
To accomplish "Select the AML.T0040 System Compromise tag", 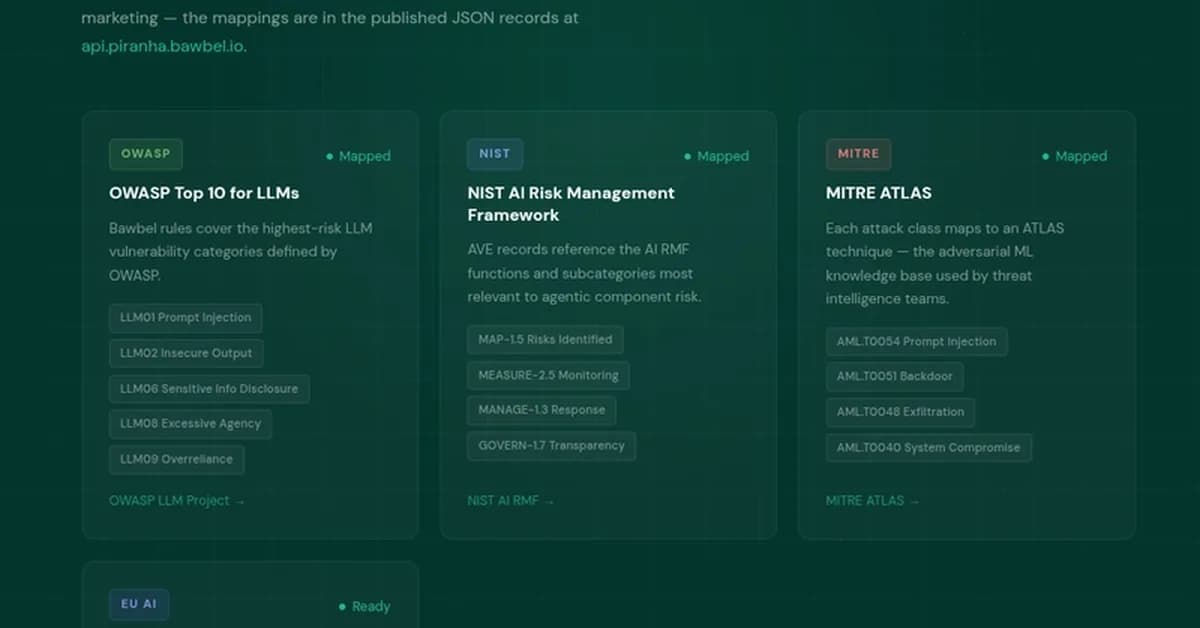I will click(928, 447).
